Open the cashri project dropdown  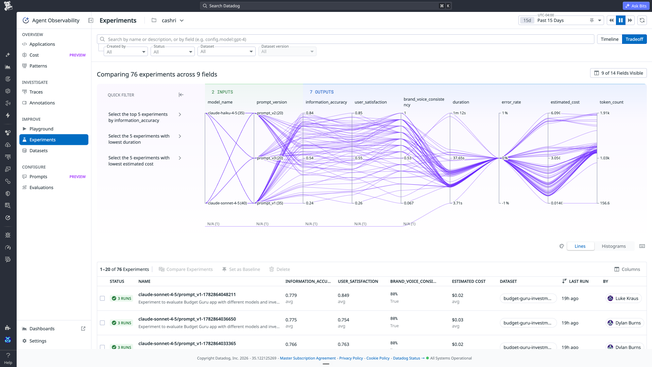[x=168, y=20]
